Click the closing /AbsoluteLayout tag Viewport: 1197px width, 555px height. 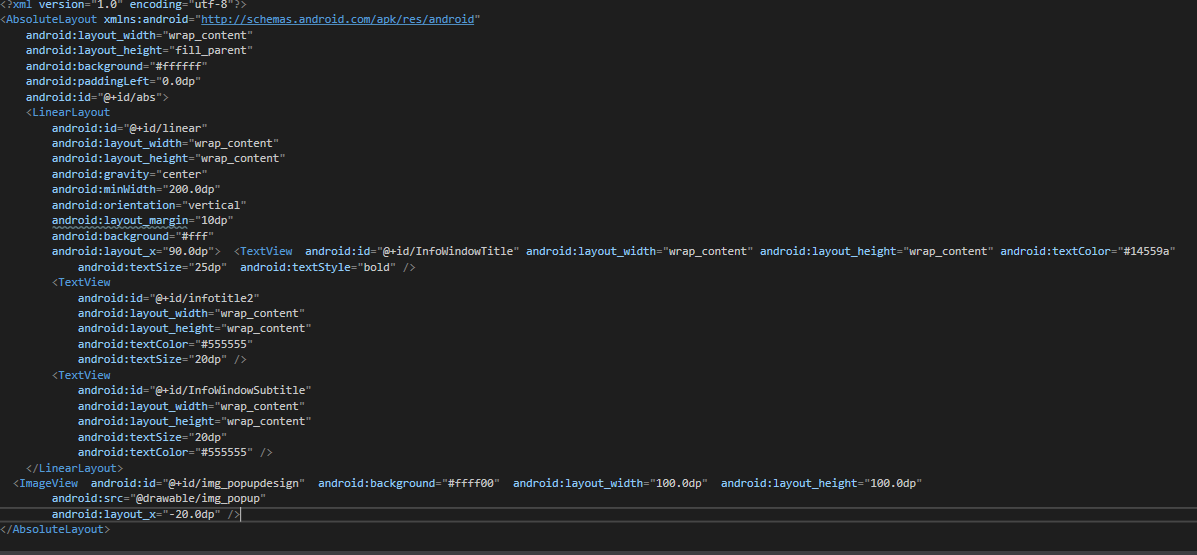[55, 529]
